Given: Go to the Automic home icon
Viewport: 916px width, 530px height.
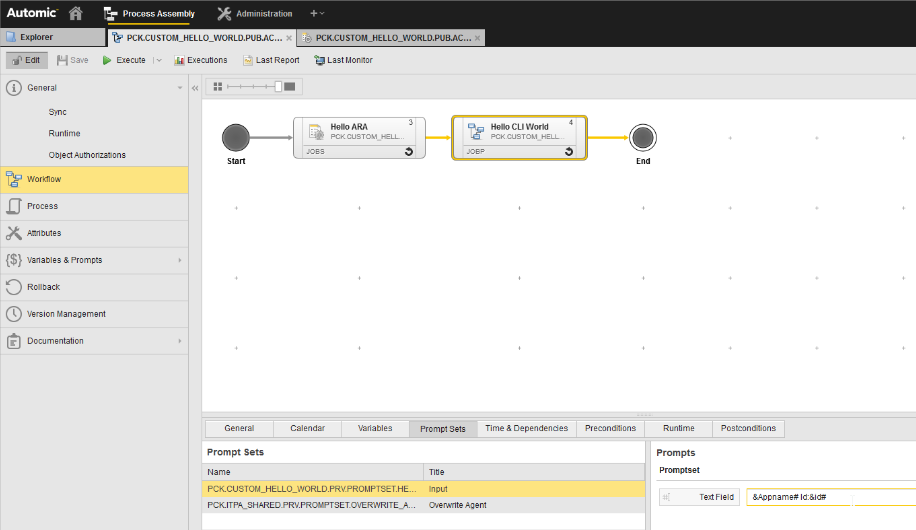Looking at the screenshot, I should pyautogui.click(x=75, y=13).
